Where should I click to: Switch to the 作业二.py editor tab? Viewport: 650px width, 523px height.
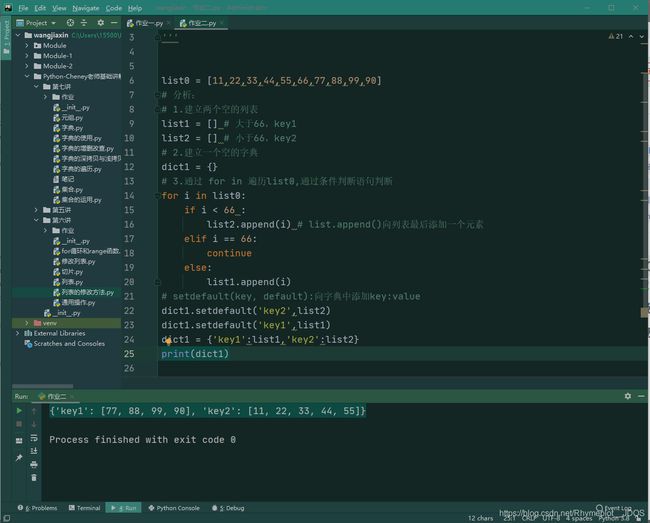pos(199,23)
